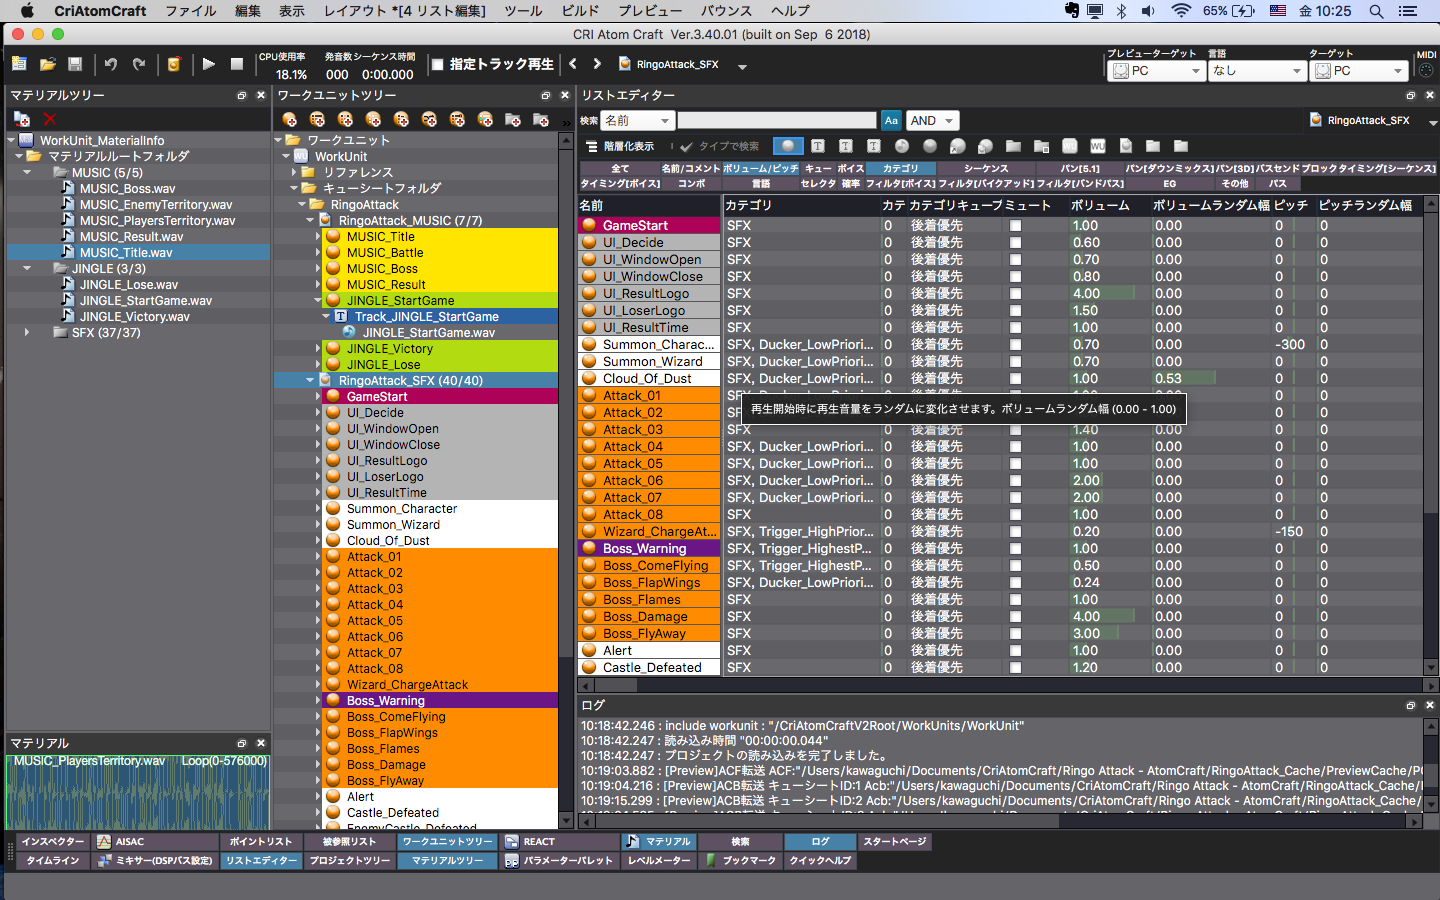Click the open project folder icon

pos(47,64)
